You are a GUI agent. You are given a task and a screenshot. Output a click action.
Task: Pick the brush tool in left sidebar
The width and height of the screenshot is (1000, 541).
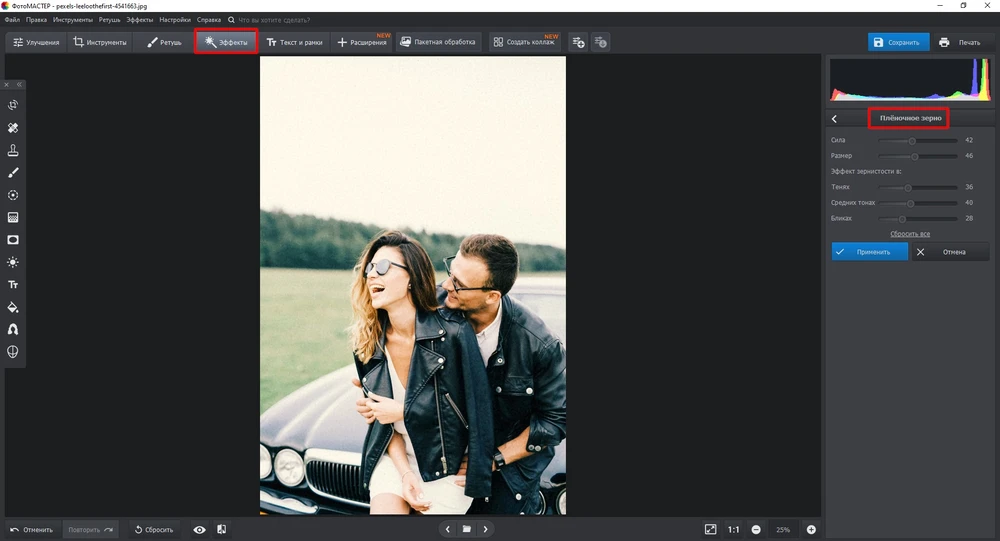[x=13, y=173]
